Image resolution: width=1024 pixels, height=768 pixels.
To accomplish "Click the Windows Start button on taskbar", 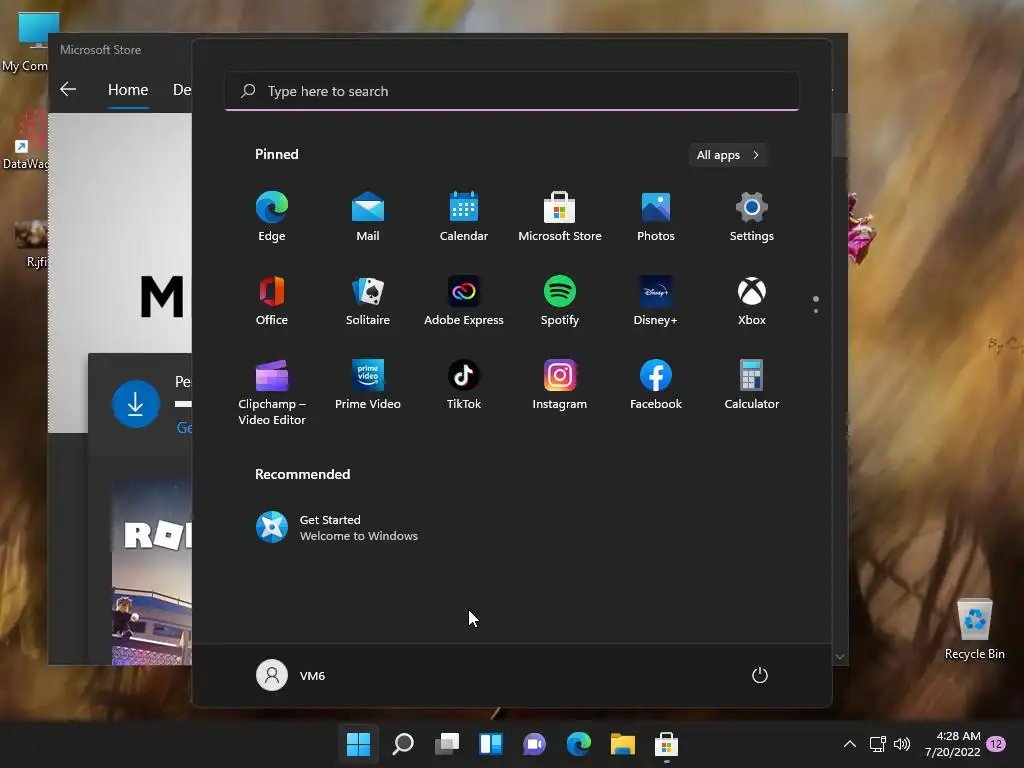I will click(x=359, y=744).
